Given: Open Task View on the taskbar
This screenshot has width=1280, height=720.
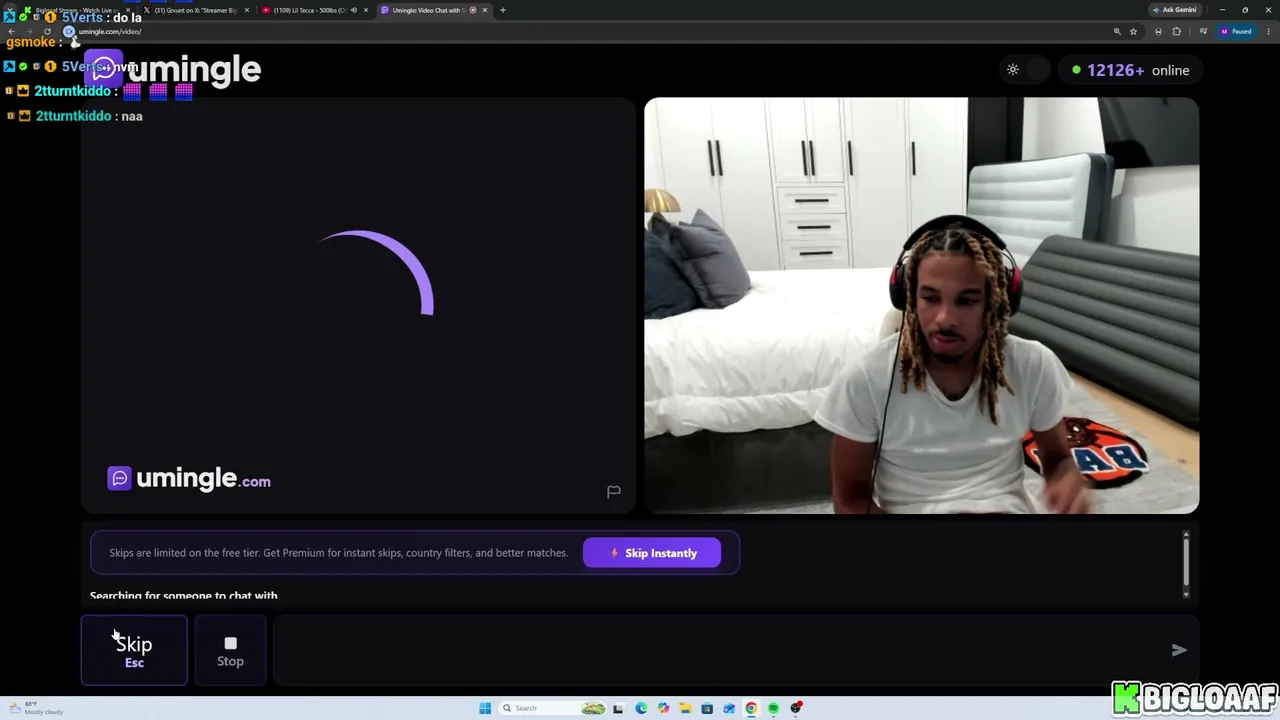Looking at the screenshot, I should (618, 708).
